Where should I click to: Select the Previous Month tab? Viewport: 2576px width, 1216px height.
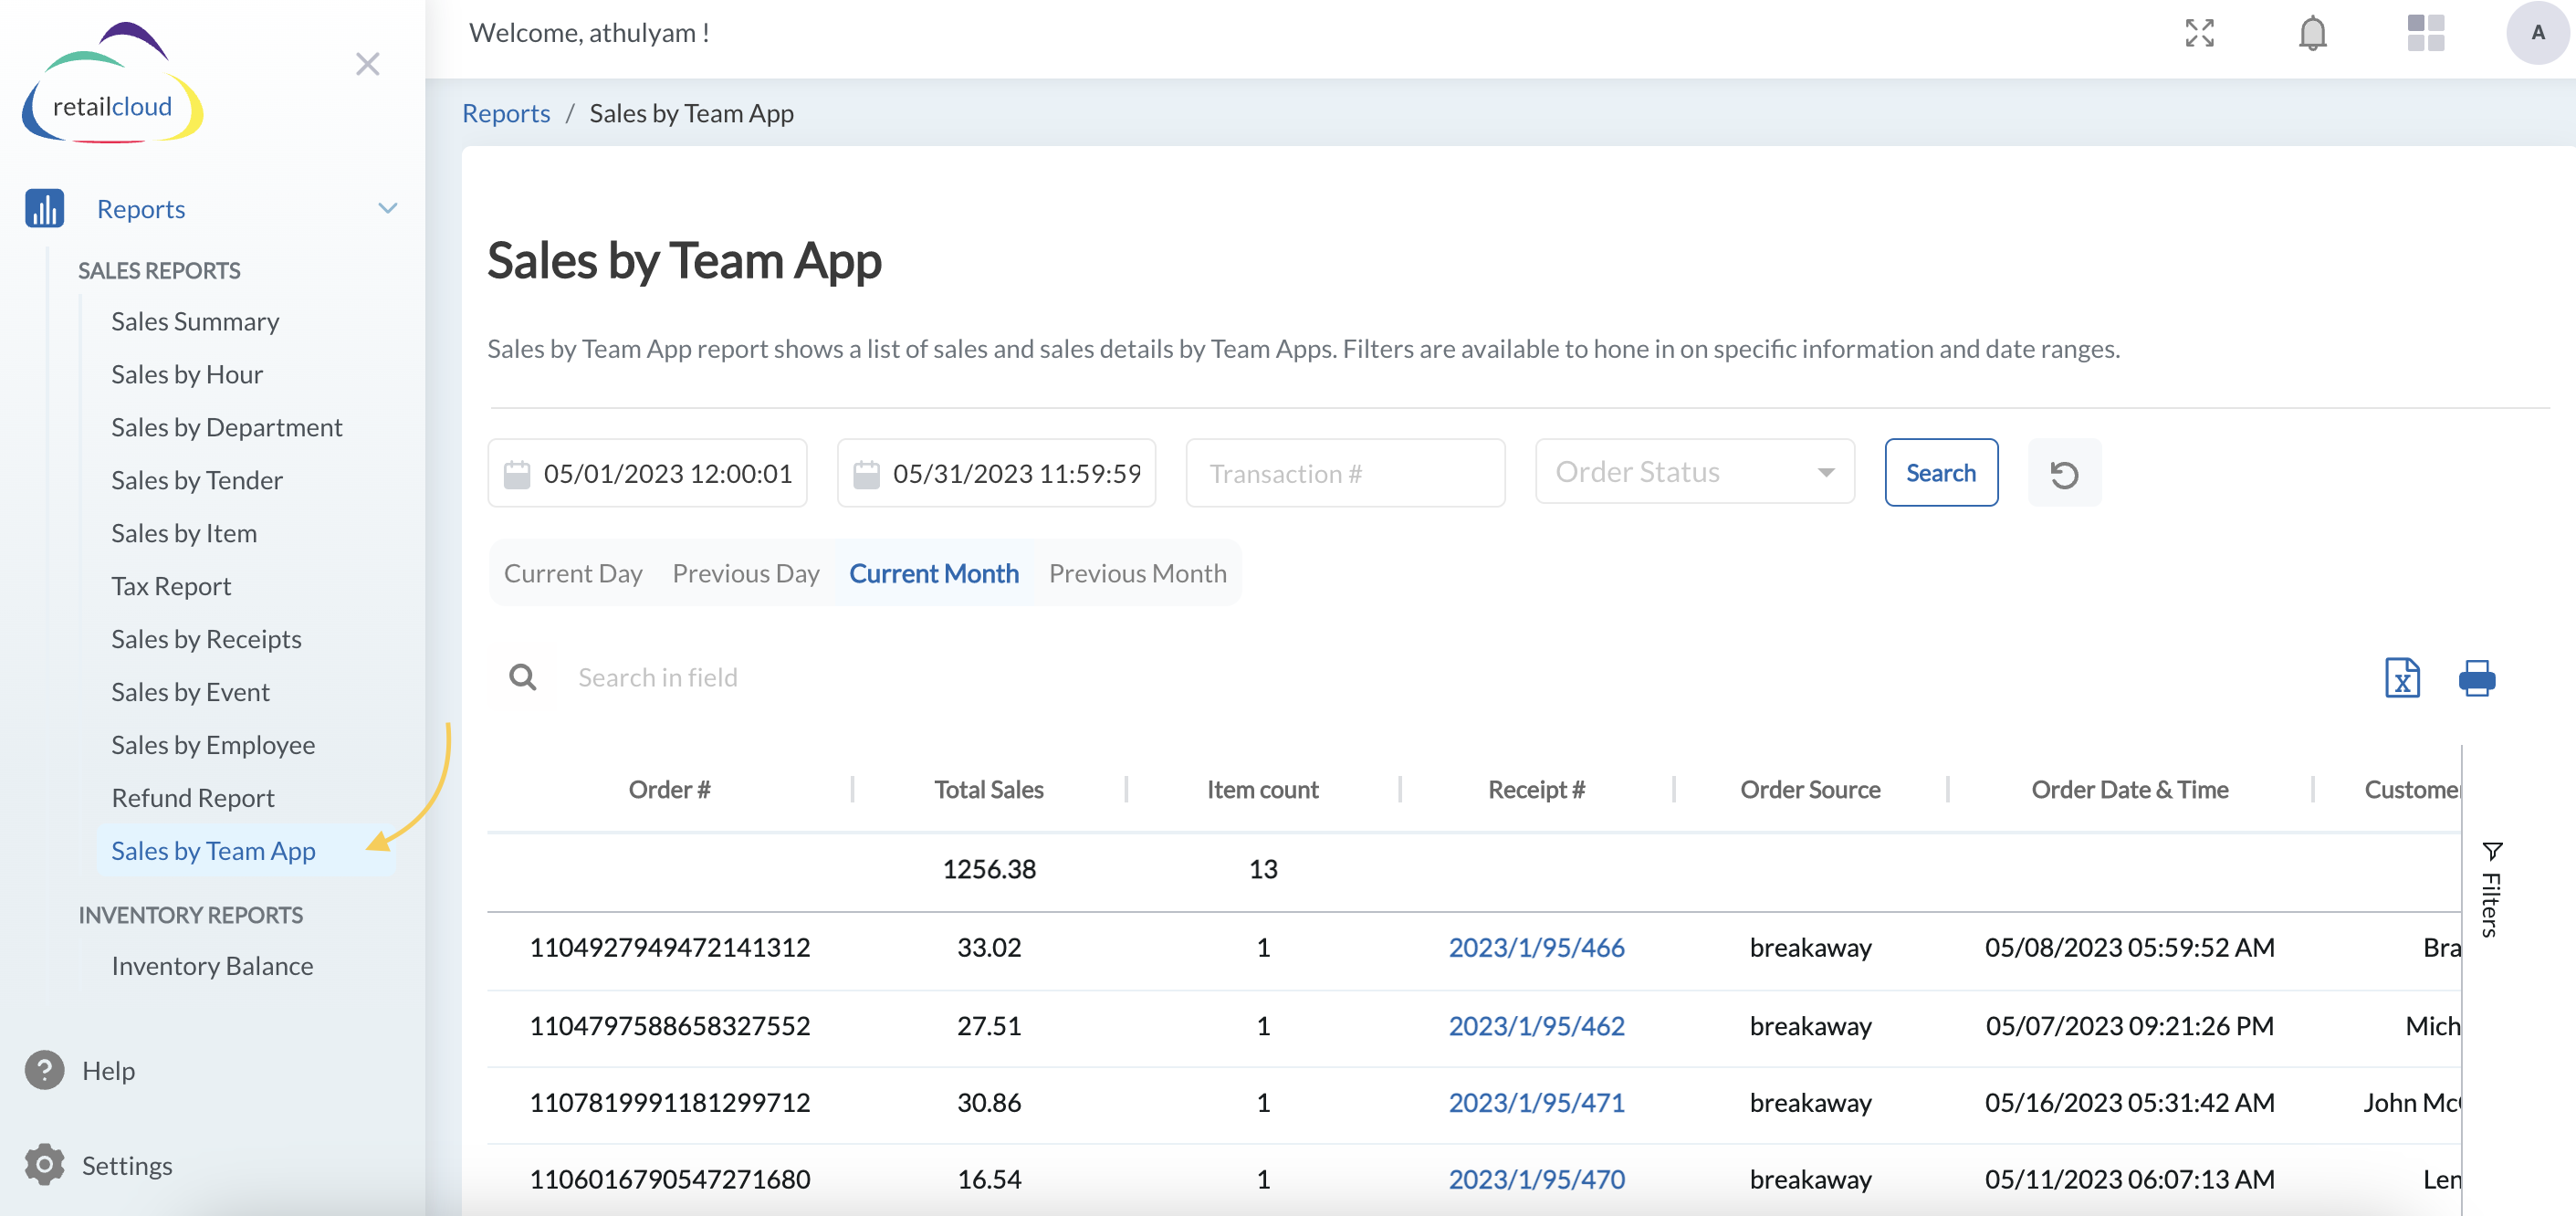tap(1137, 573)
